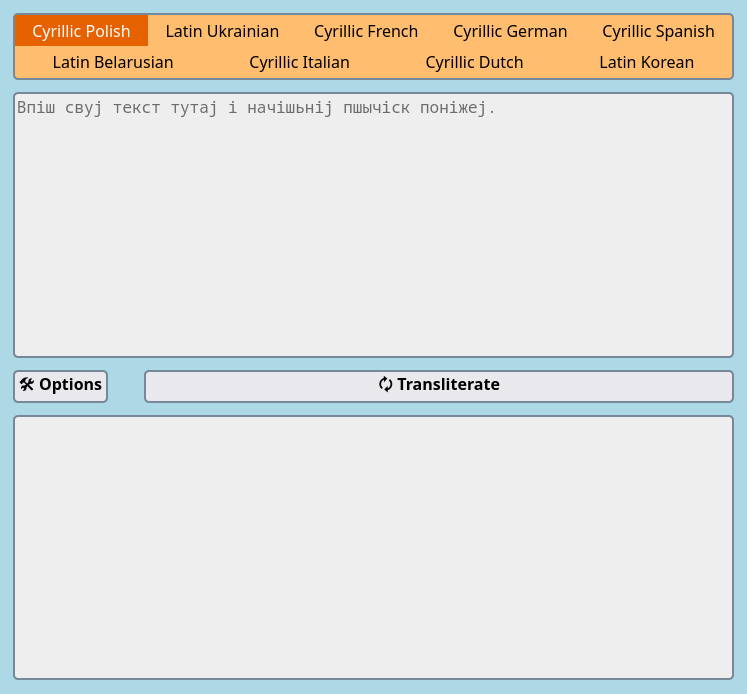Pick the Latin Korean tab
The width and height of the screenshot is (747, 694).
pos(646,62)
